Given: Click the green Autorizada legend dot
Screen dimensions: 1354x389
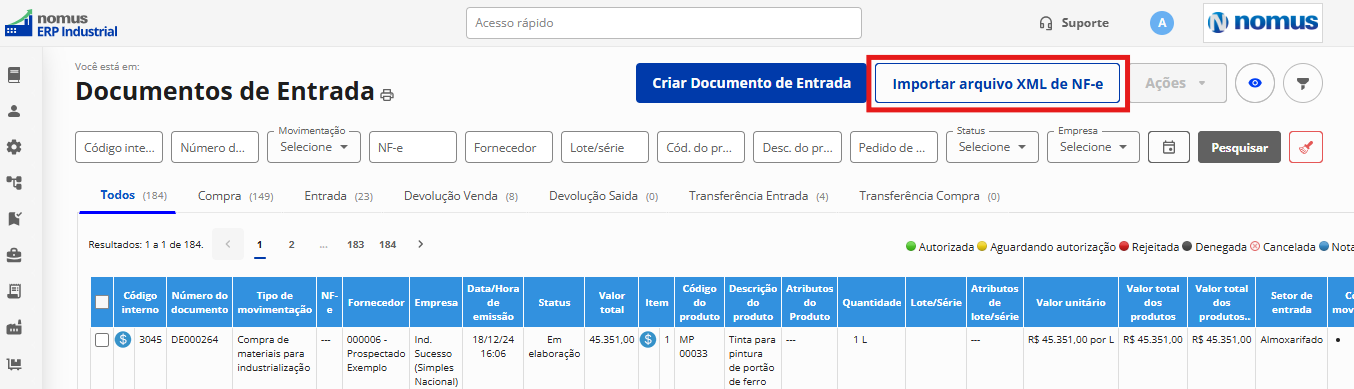Looking at the screenshot, I should (x=911, y=246).
